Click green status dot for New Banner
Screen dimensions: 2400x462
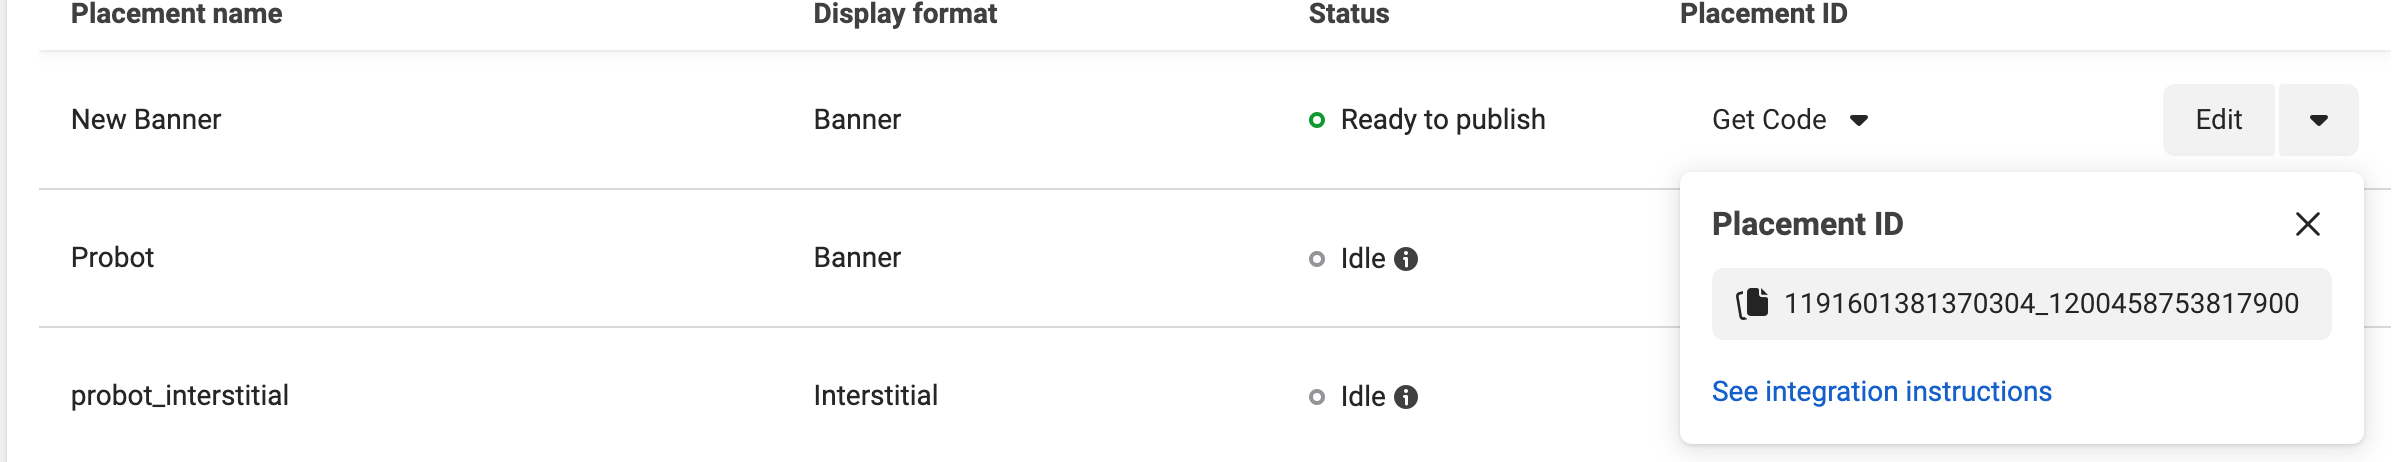click(x=1317, y=120)
